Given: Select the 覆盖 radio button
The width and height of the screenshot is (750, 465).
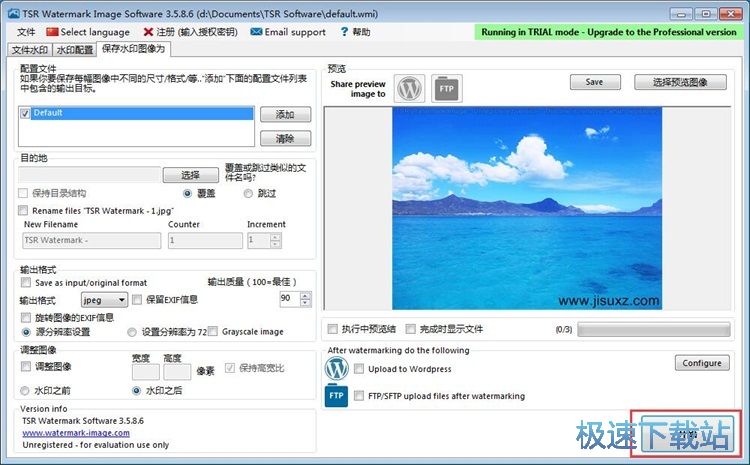Looking at the screenshot, I should (188, 193).
